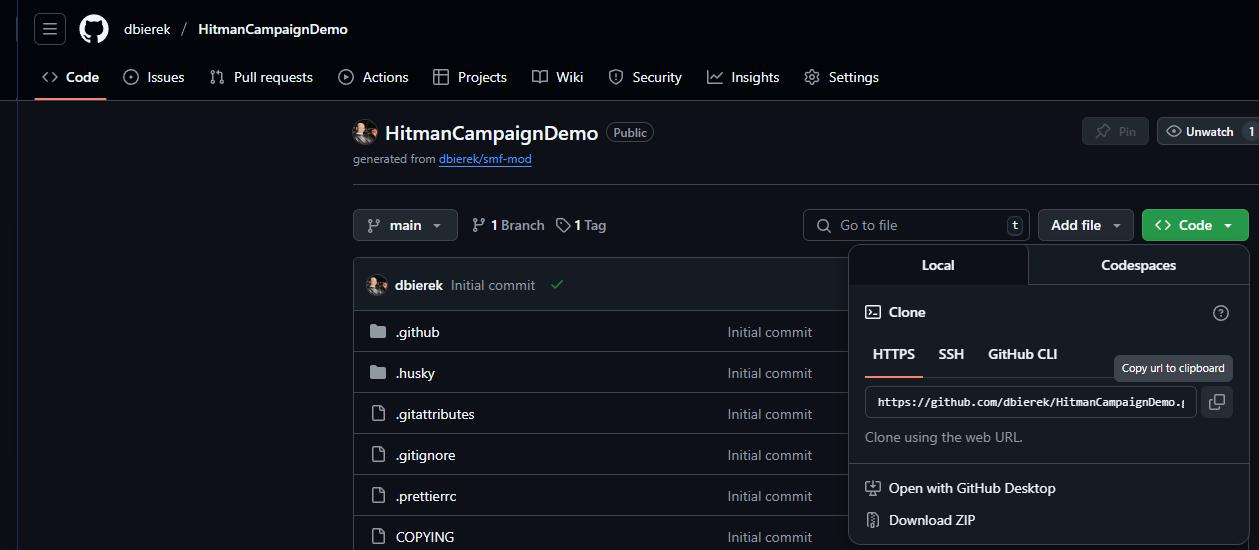This screenshot has height=550, width=1259.
Task: Toggle the green Code dropdown button
Action: click(1195, 225)
